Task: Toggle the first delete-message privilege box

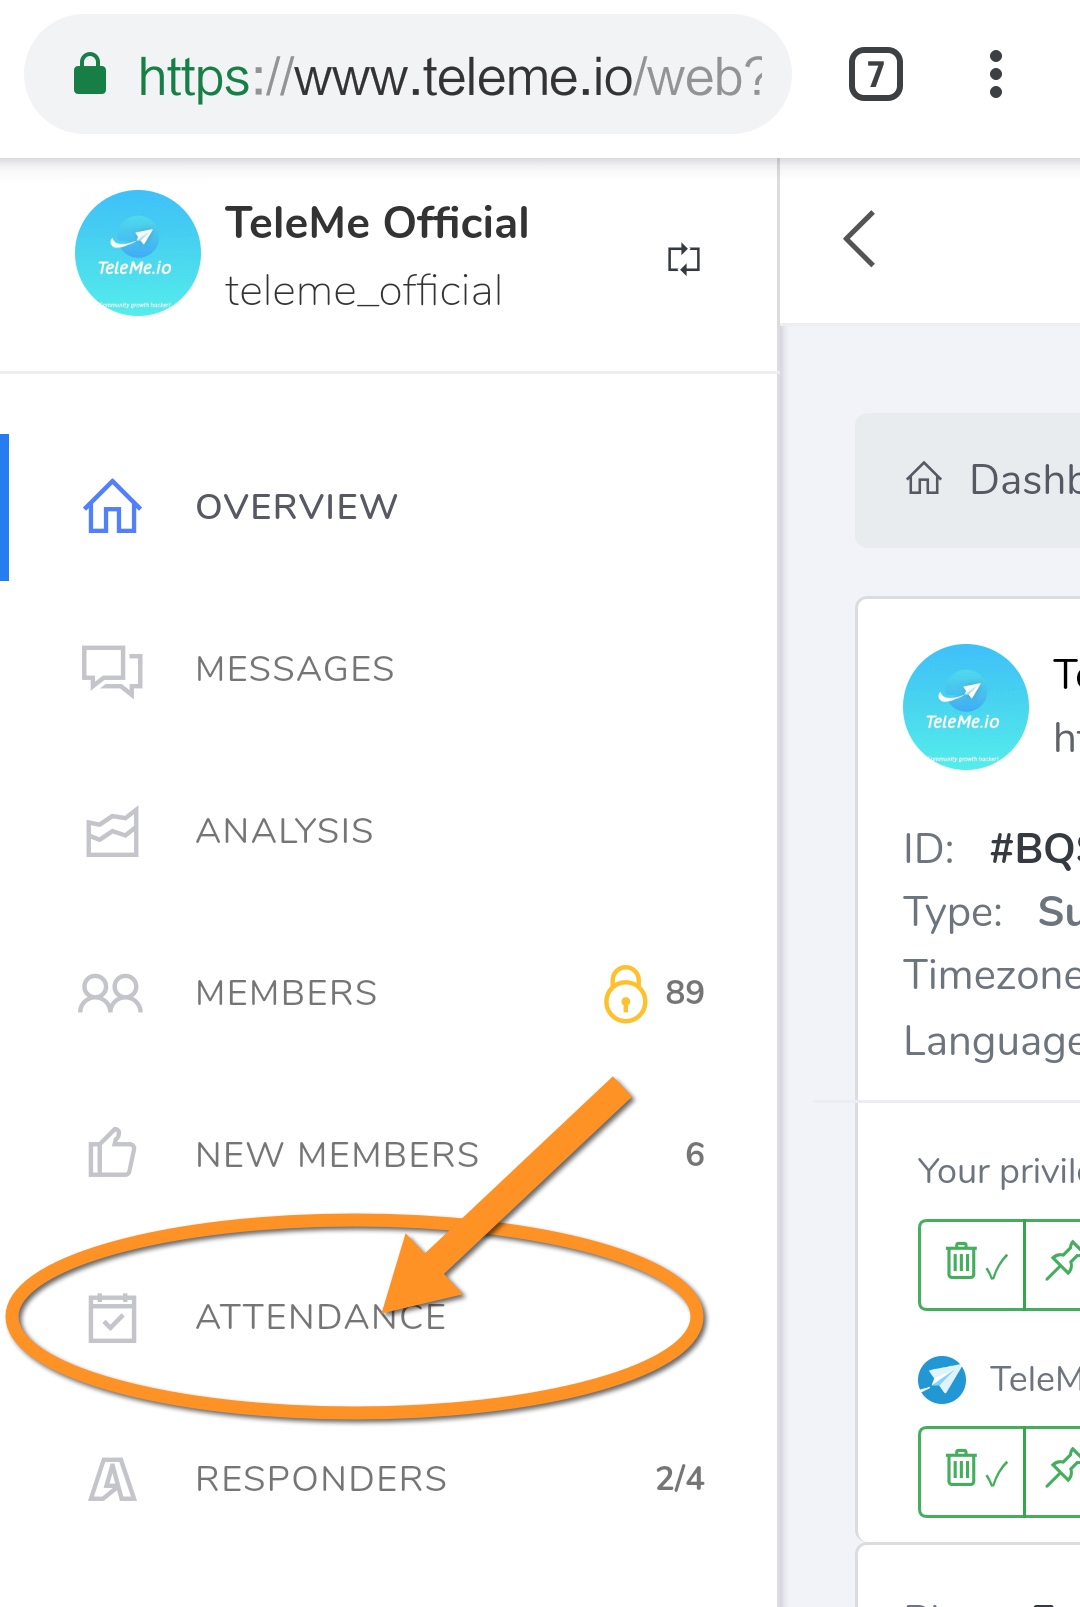Action: coord(973,1264)
